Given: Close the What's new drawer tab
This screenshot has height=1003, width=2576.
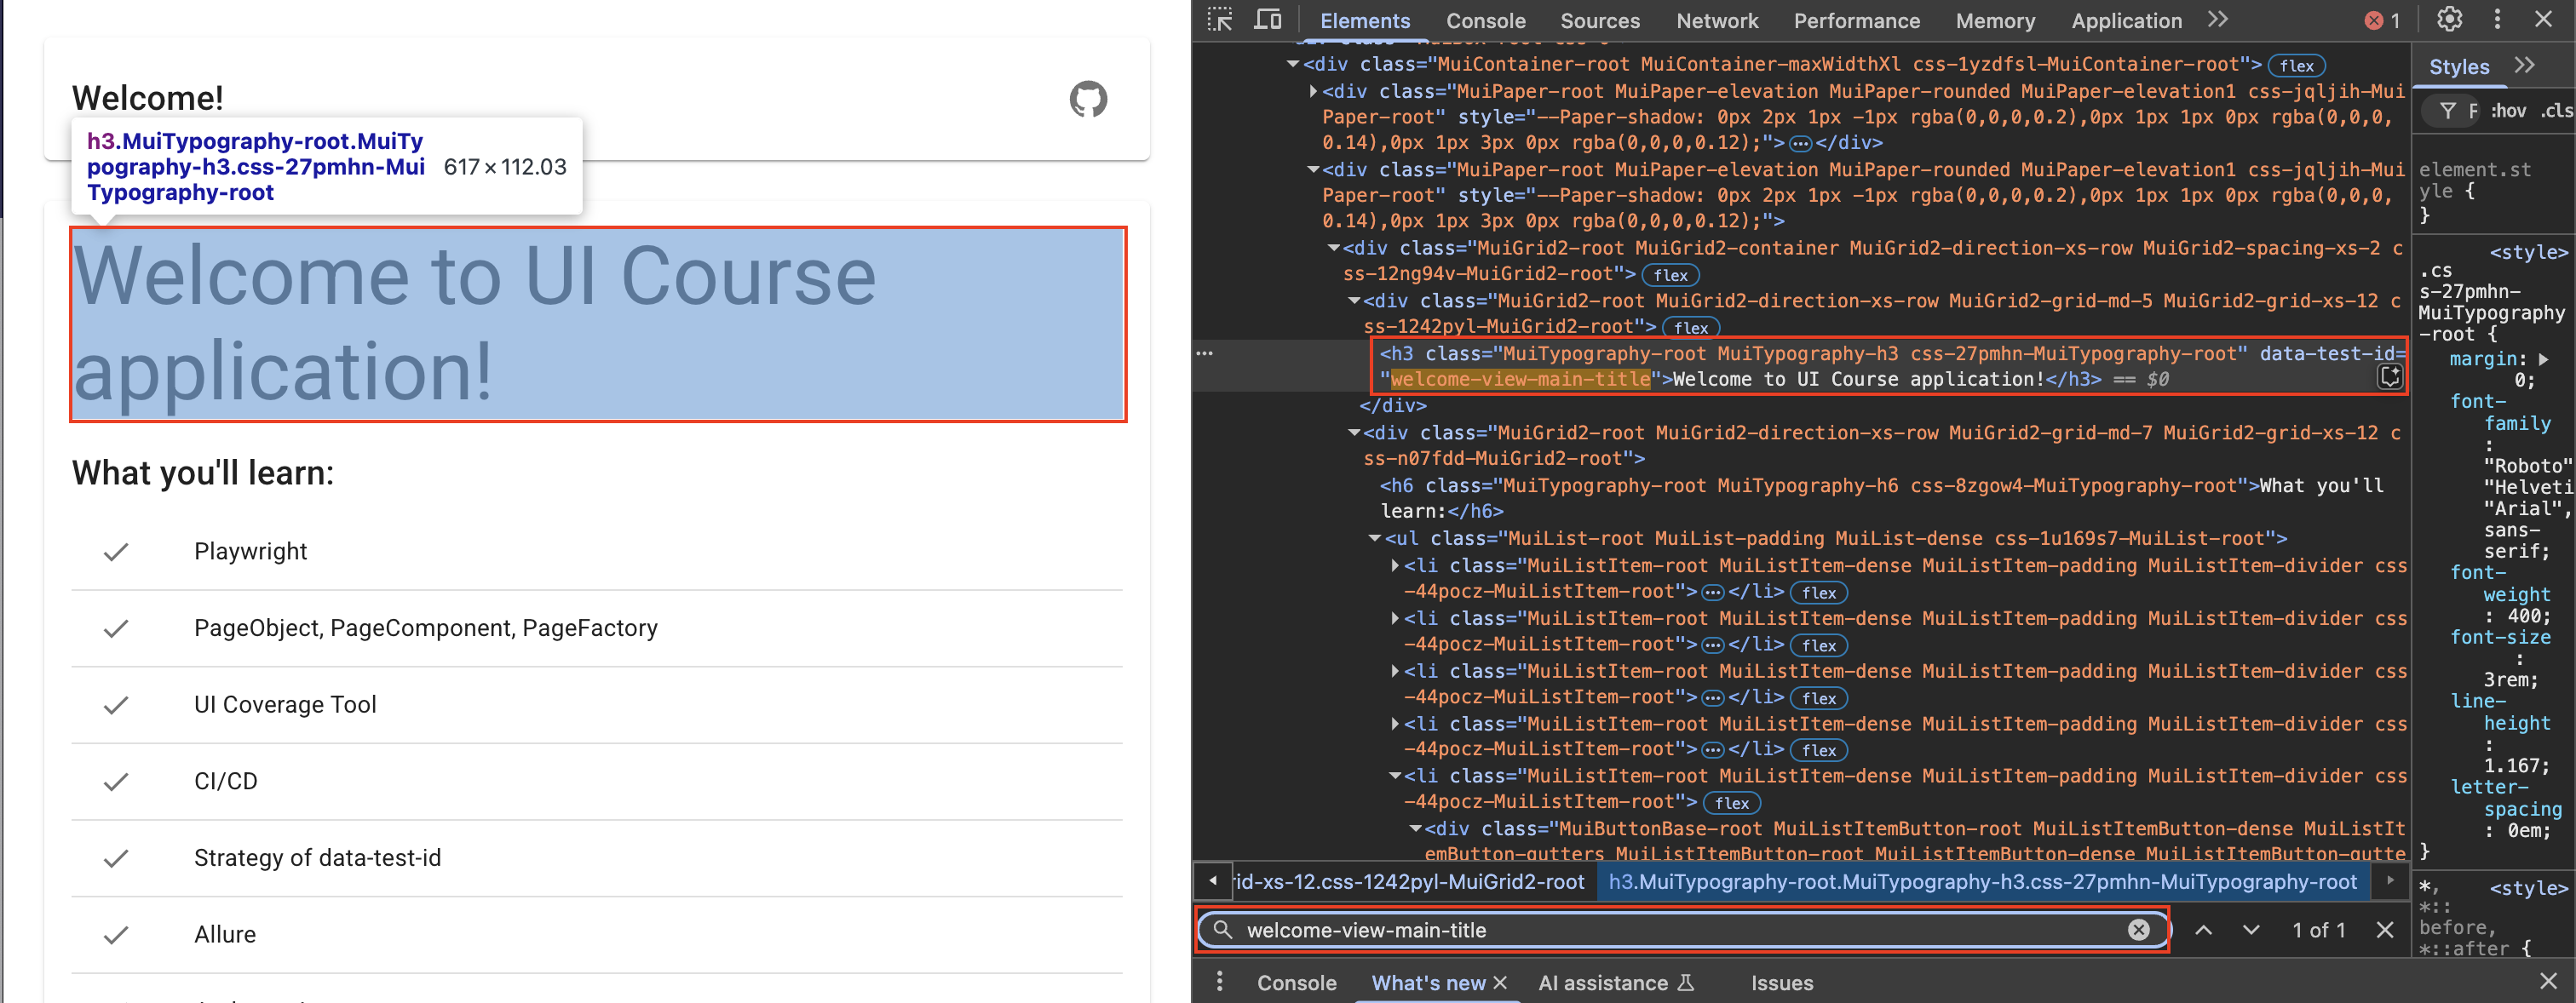Looking at the screenshot, I should click(x=1500, y=983).
